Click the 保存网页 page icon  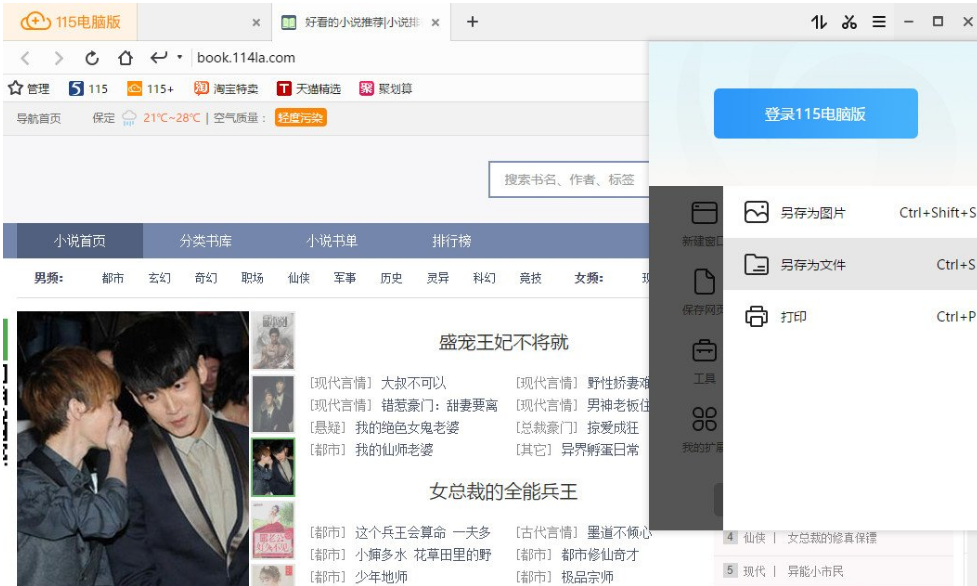[x=704, y=282]
